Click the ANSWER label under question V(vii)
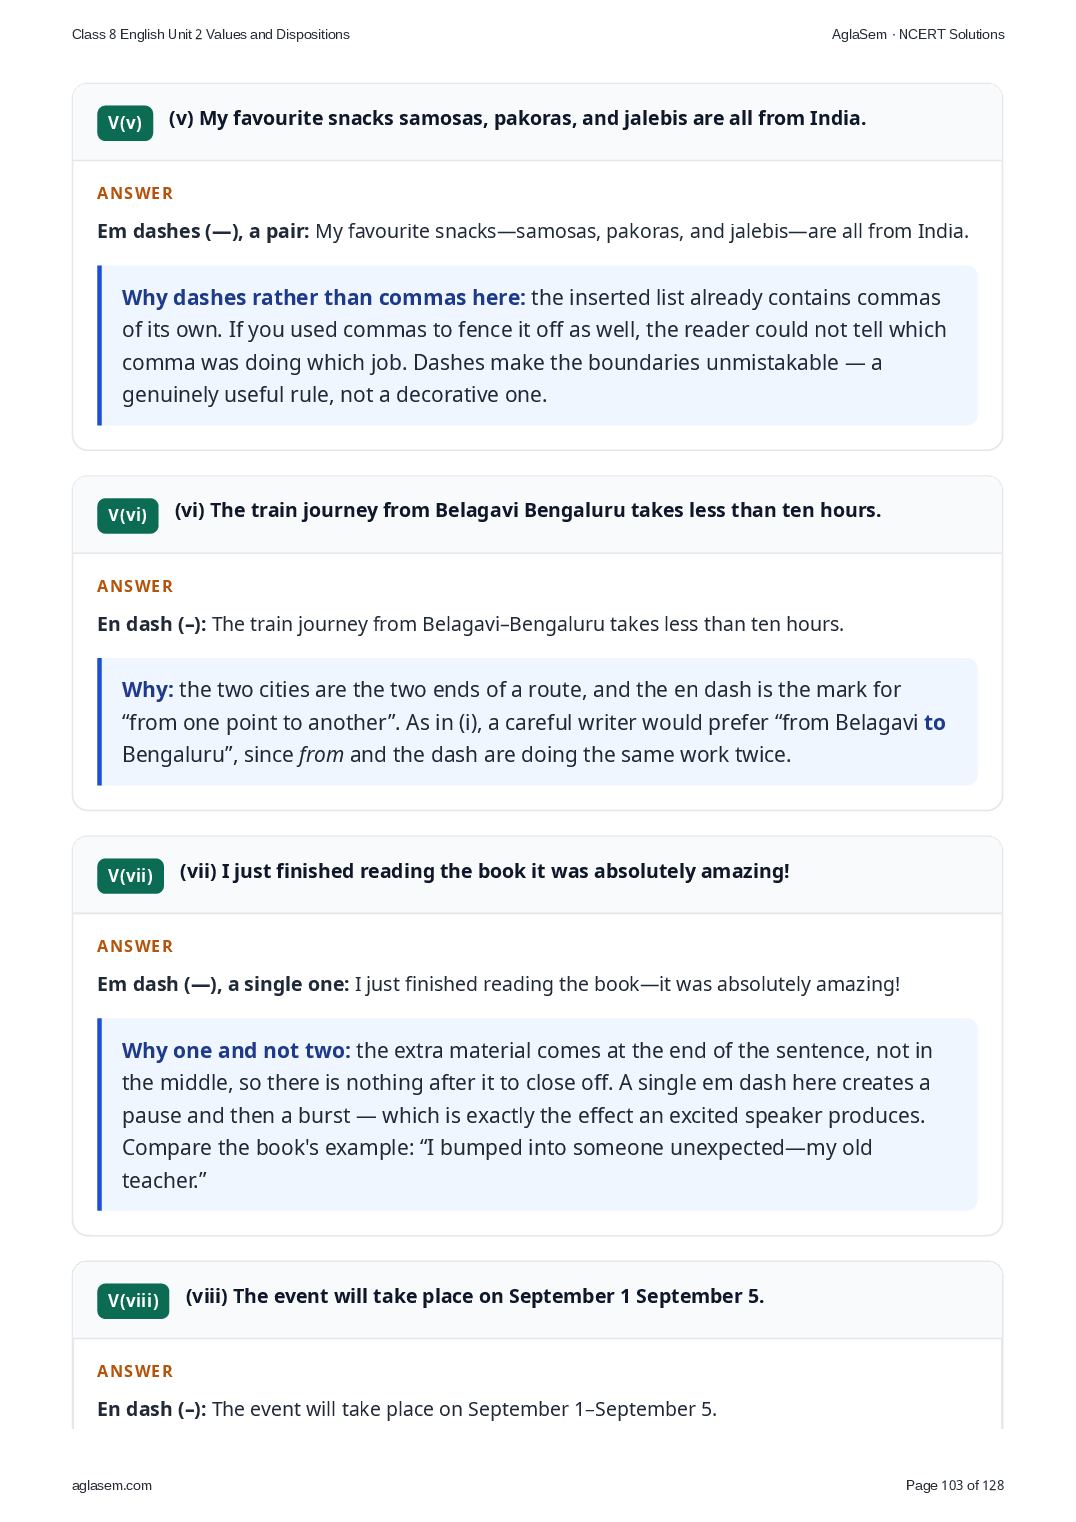Image resolution: width=1076 pixels, height=1522 pixels. click(x=135, y=946)
